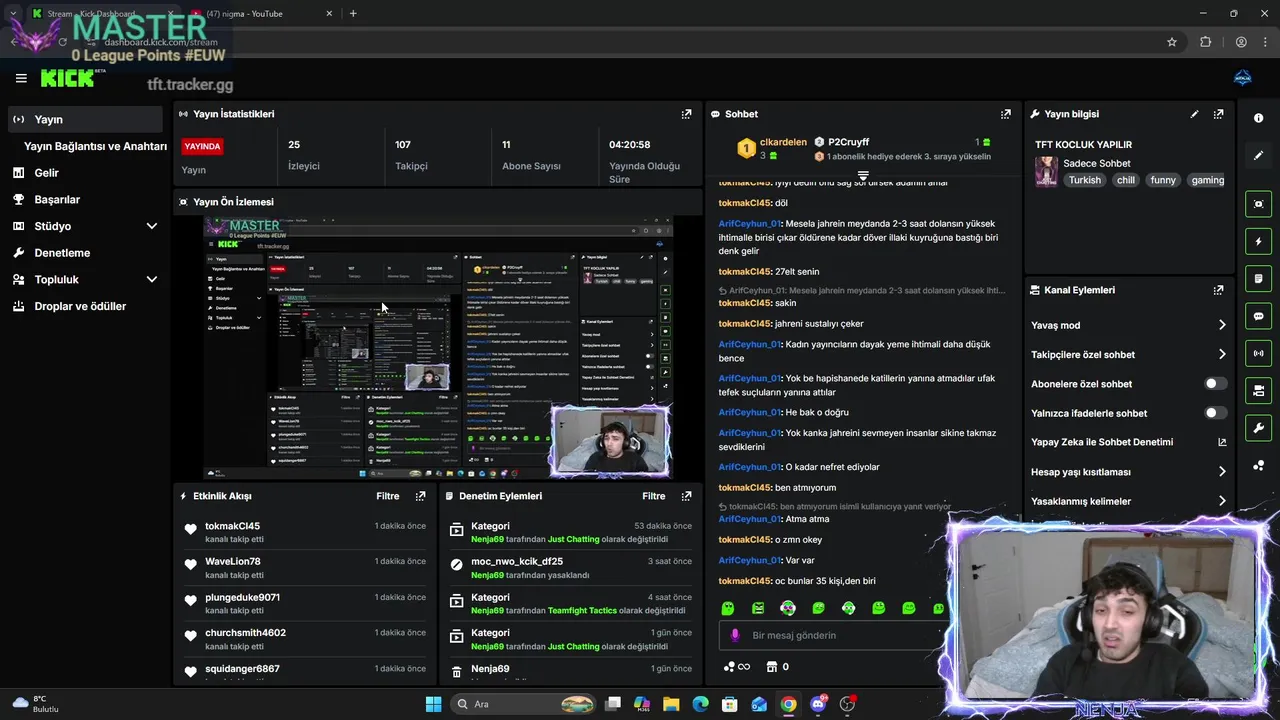Screen dimensions: 1280x720
Task: Toggle the lightning activity feed widget icon
Action: pos(1258,241)
